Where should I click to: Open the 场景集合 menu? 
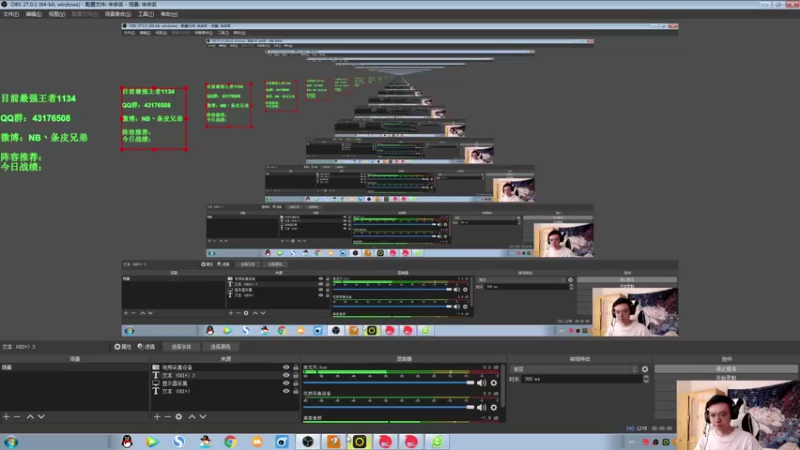(x=118, y=14)
